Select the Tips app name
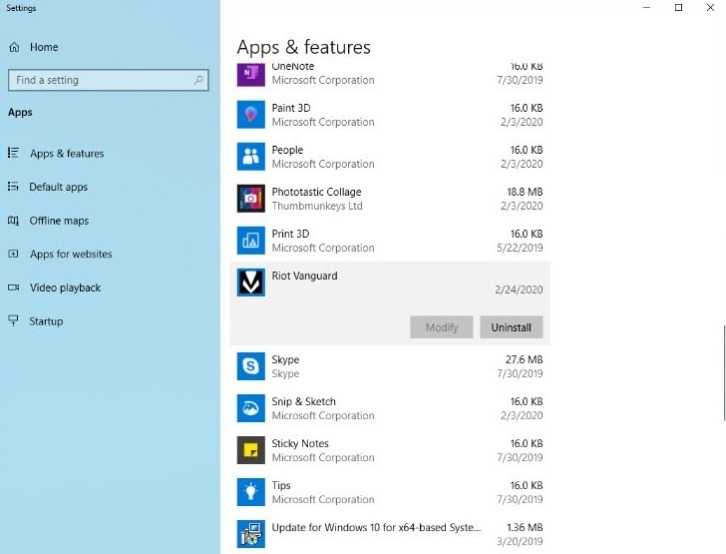 click(x=281, y=486)
